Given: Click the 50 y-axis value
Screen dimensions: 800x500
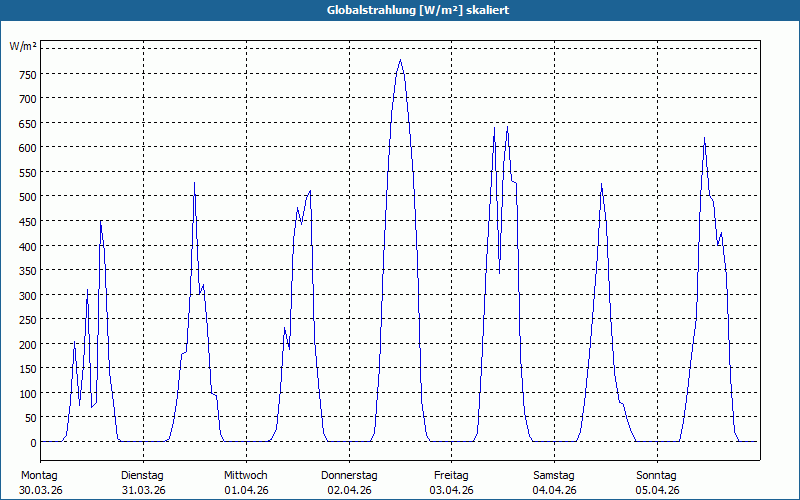Looking at the screenshot, I should click(x=31, y=419).
